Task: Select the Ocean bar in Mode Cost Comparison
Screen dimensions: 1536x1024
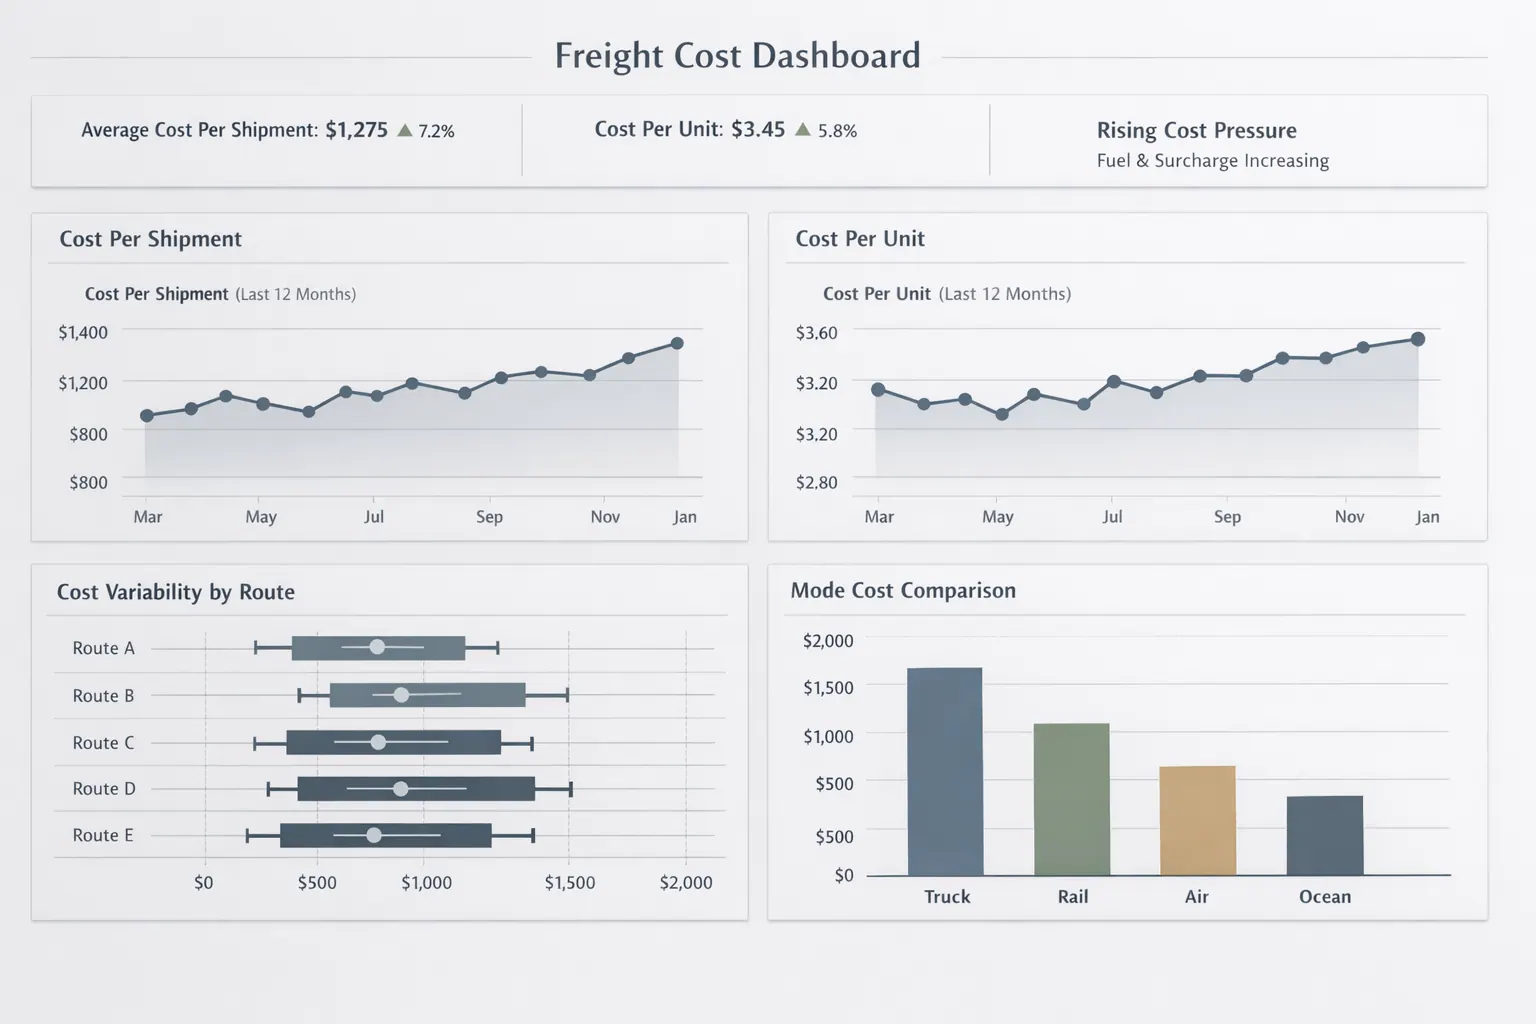Action: (1324, 835)
